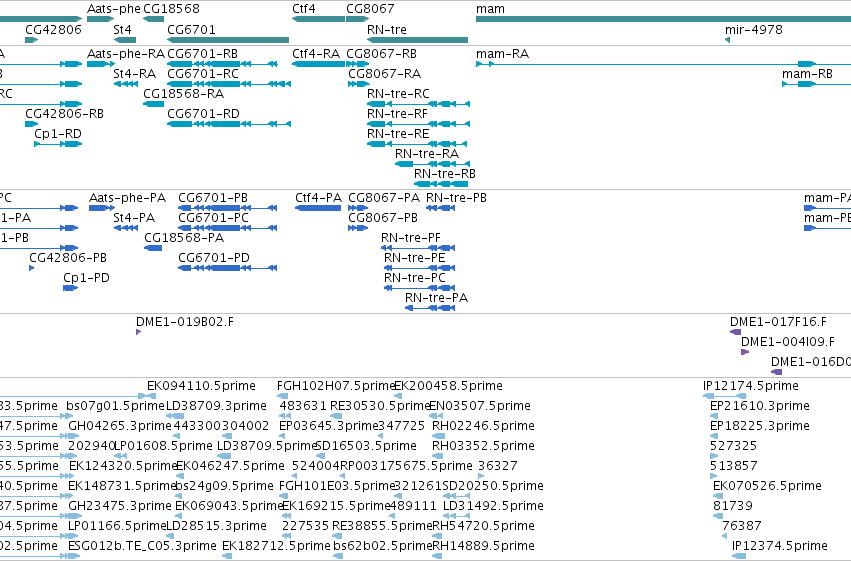Select the 'Aats-phe-RA' transcript label
This screenshot has width=851, height=561.
click(x=125, y=54)
